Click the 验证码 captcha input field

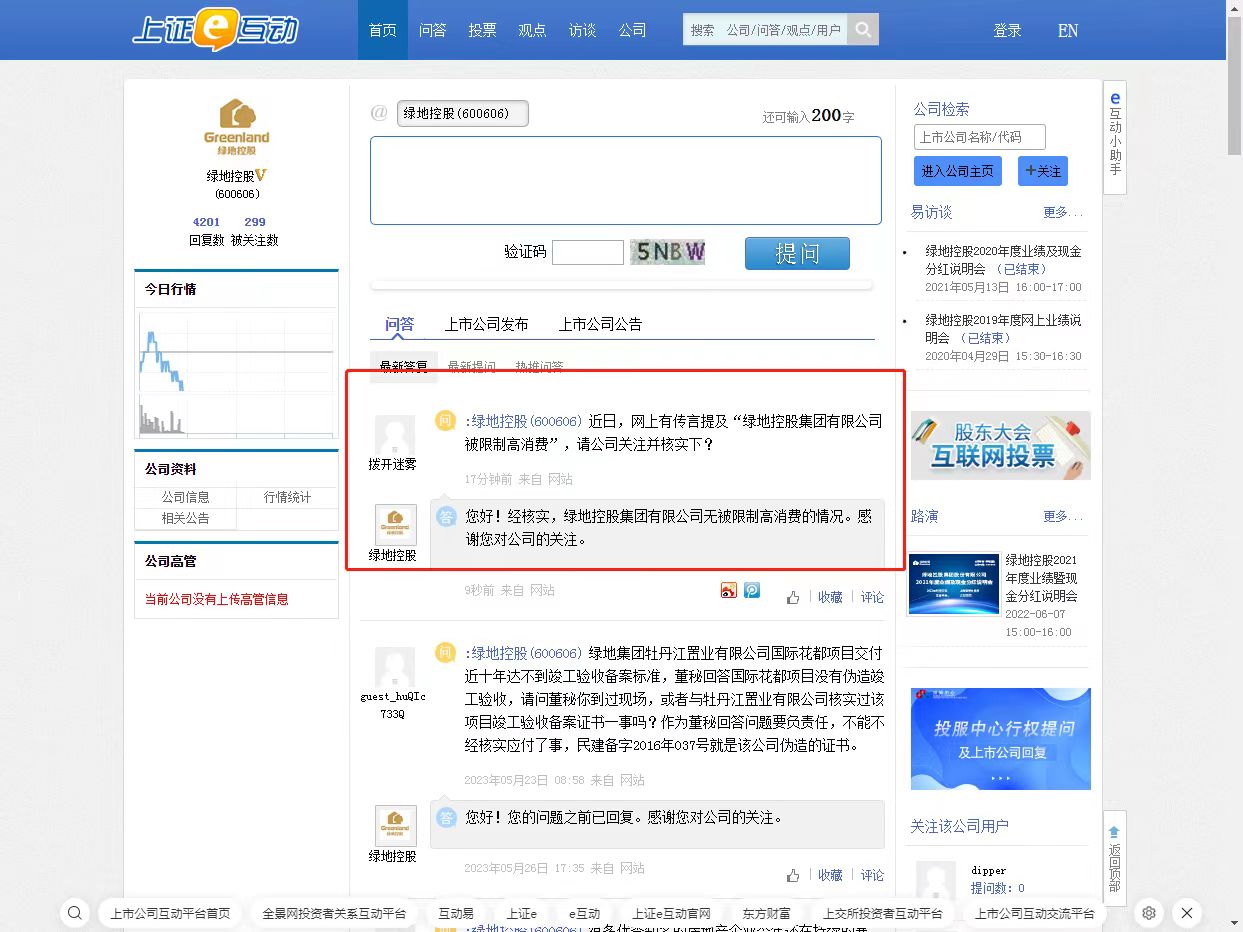point(588,252)
